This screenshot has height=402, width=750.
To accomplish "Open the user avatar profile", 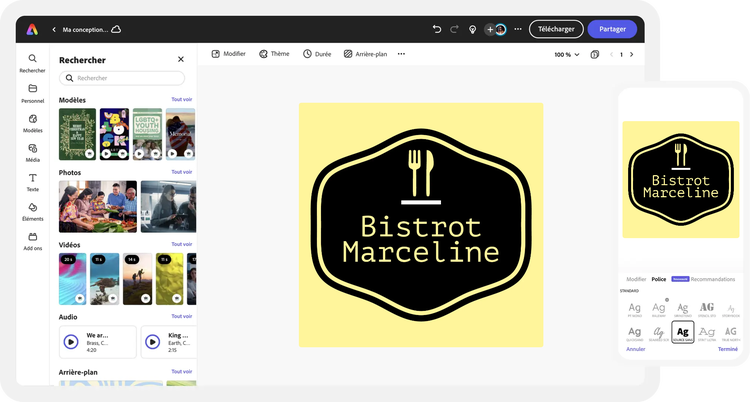I will click(501, 30).
